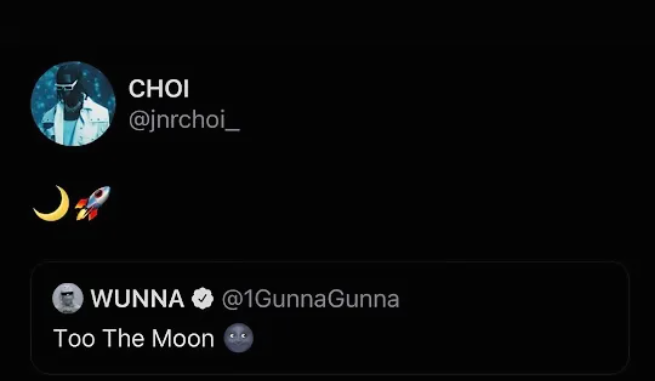Click the verified badge beside WUNNA
Image resolution: width=655 pixels, height=381 pixels.
click(x=203, y=299)
